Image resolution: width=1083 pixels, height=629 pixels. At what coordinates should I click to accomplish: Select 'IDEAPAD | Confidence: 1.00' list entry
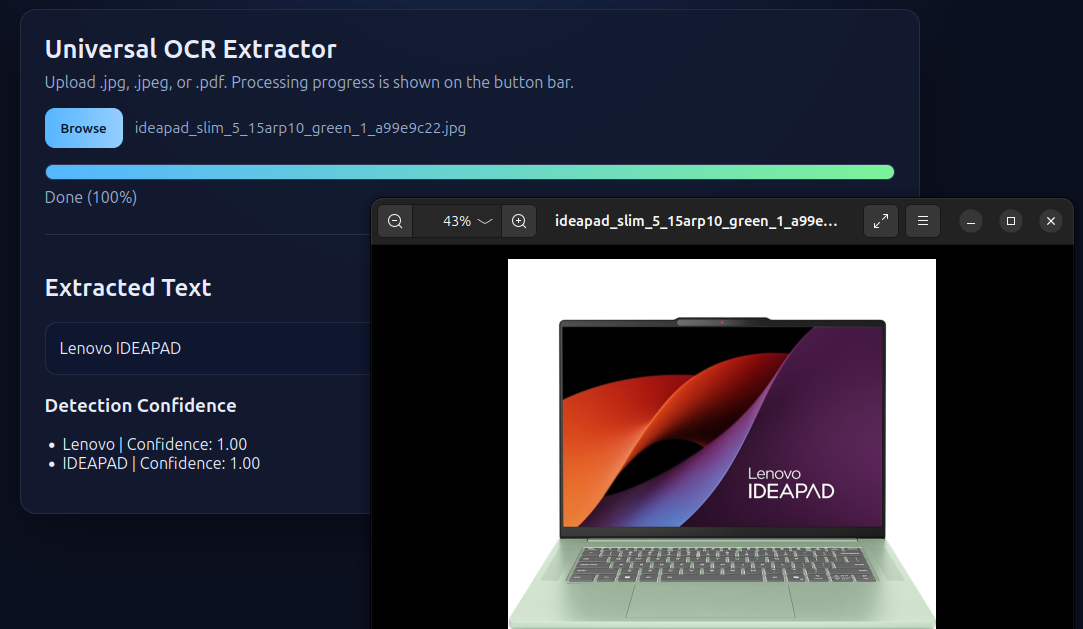(161, 463)
